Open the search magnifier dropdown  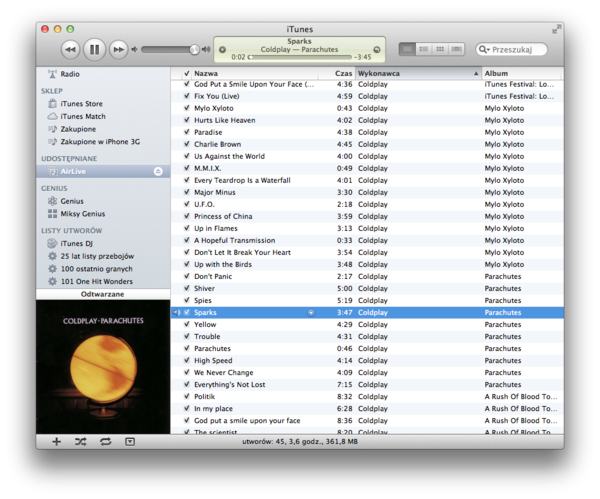point(484,49)
